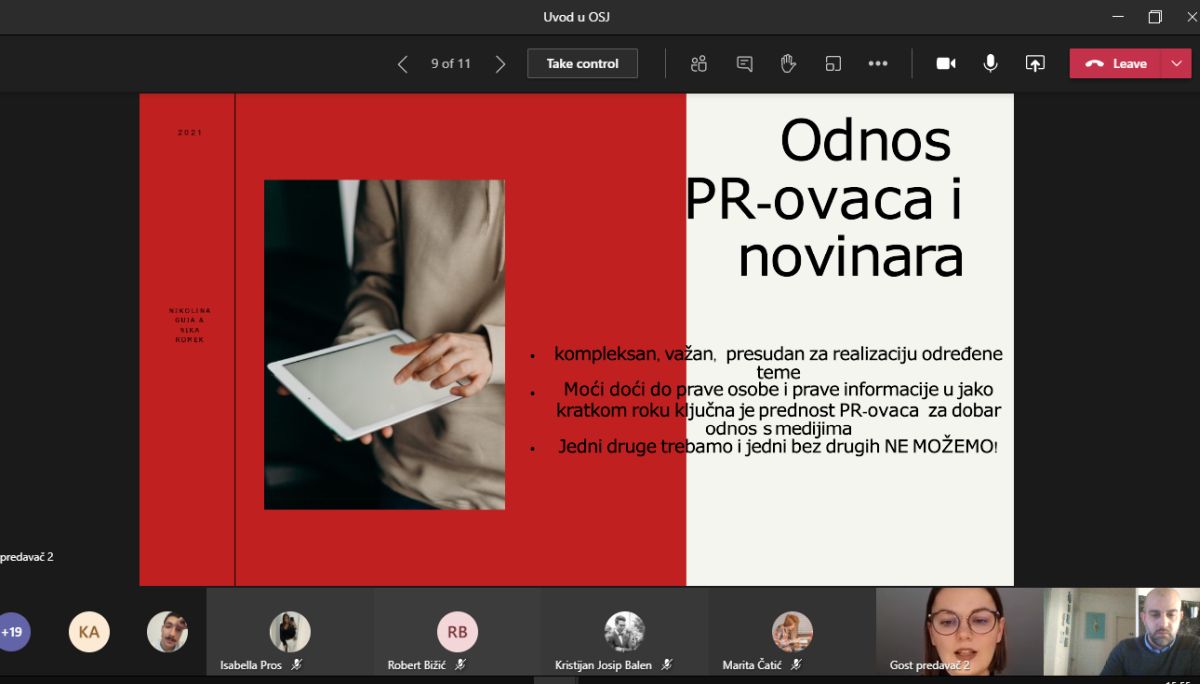Leave the meeting

point(1116,64)
